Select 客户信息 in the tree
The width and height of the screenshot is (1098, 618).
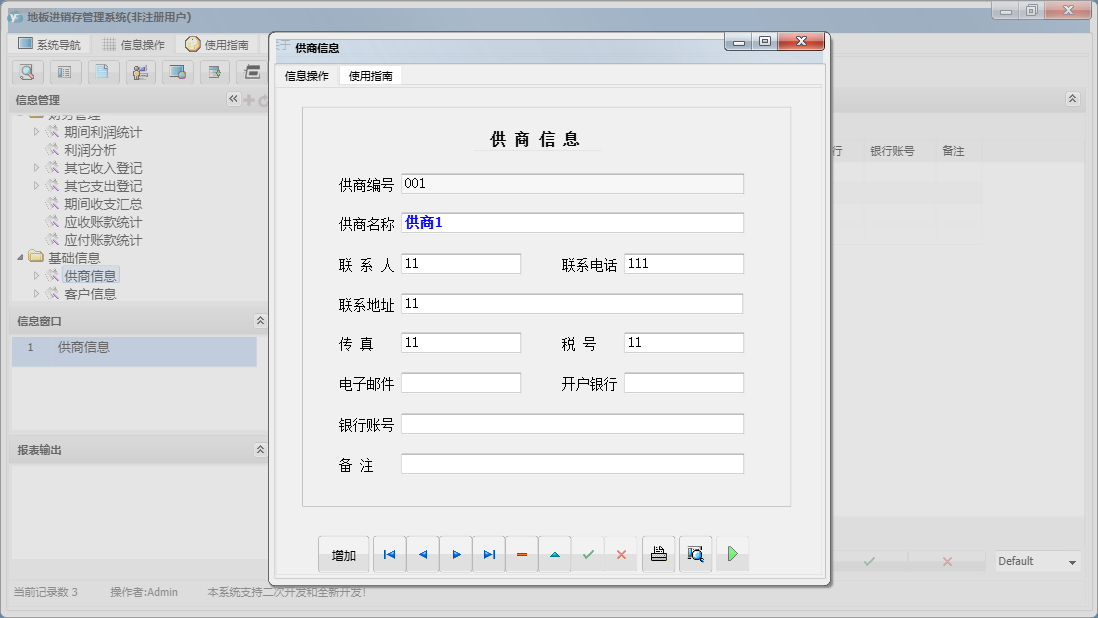point(90,294)
